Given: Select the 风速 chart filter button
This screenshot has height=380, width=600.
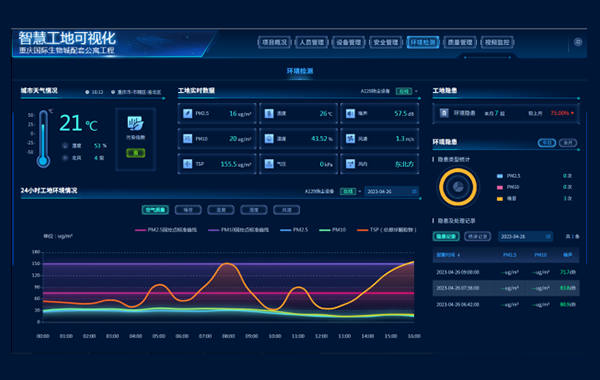Looking at the screenshot, I should (x=286, y=210).
